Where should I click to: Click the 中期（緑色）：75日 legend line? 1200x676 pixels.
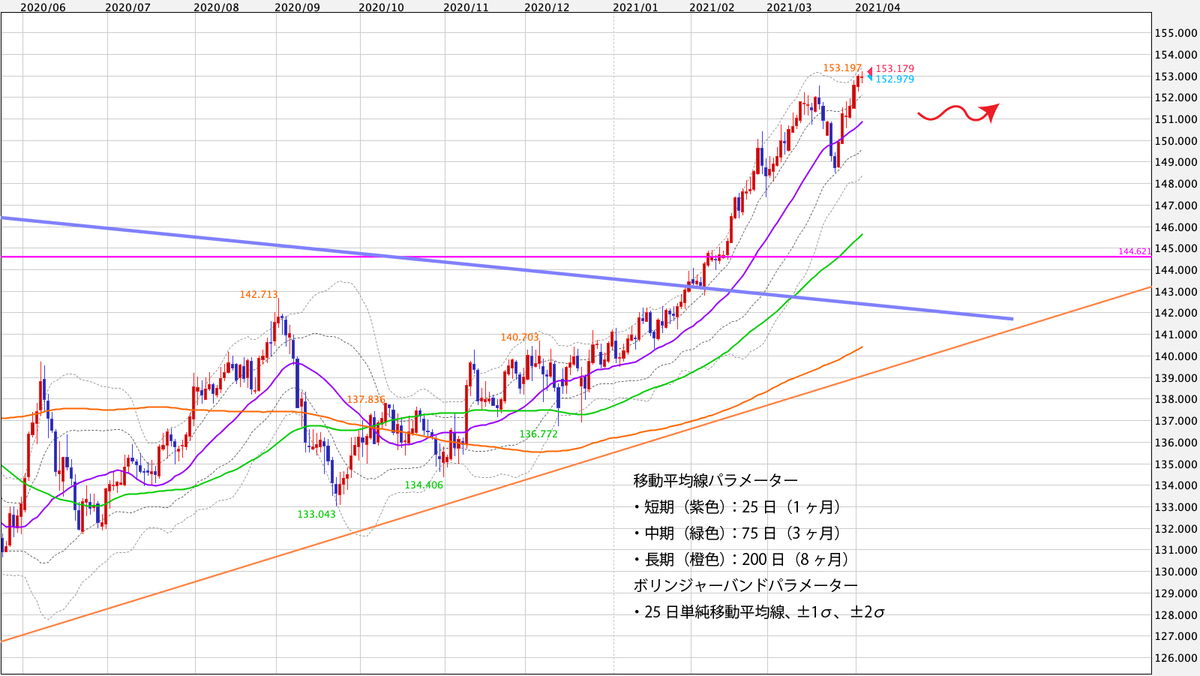[x=738, y=532]
